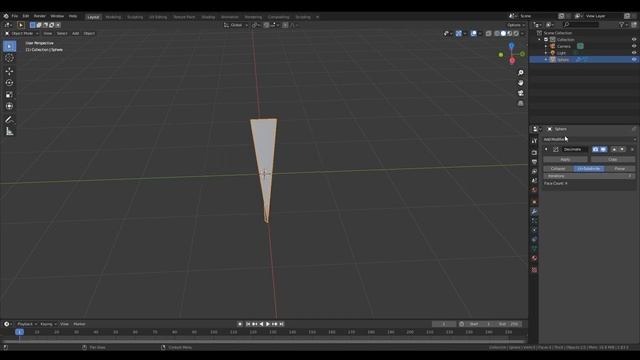Screen dimensions: 640x360
Task: Hide Collection using its eye icon
Action: coord(634,40)
